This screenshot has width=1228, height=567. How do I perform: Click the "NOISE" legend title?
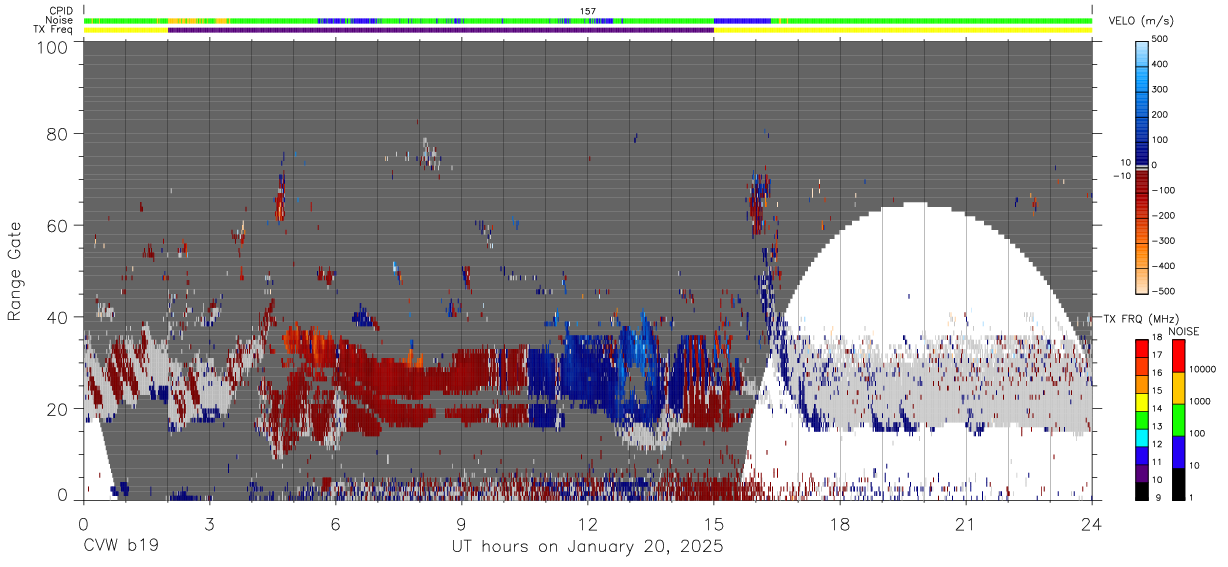tap(1184, 331)
